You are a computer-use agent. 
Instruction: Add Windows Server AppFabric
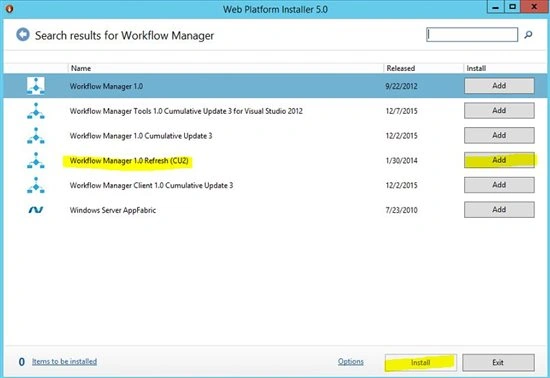tap(499, 210)
